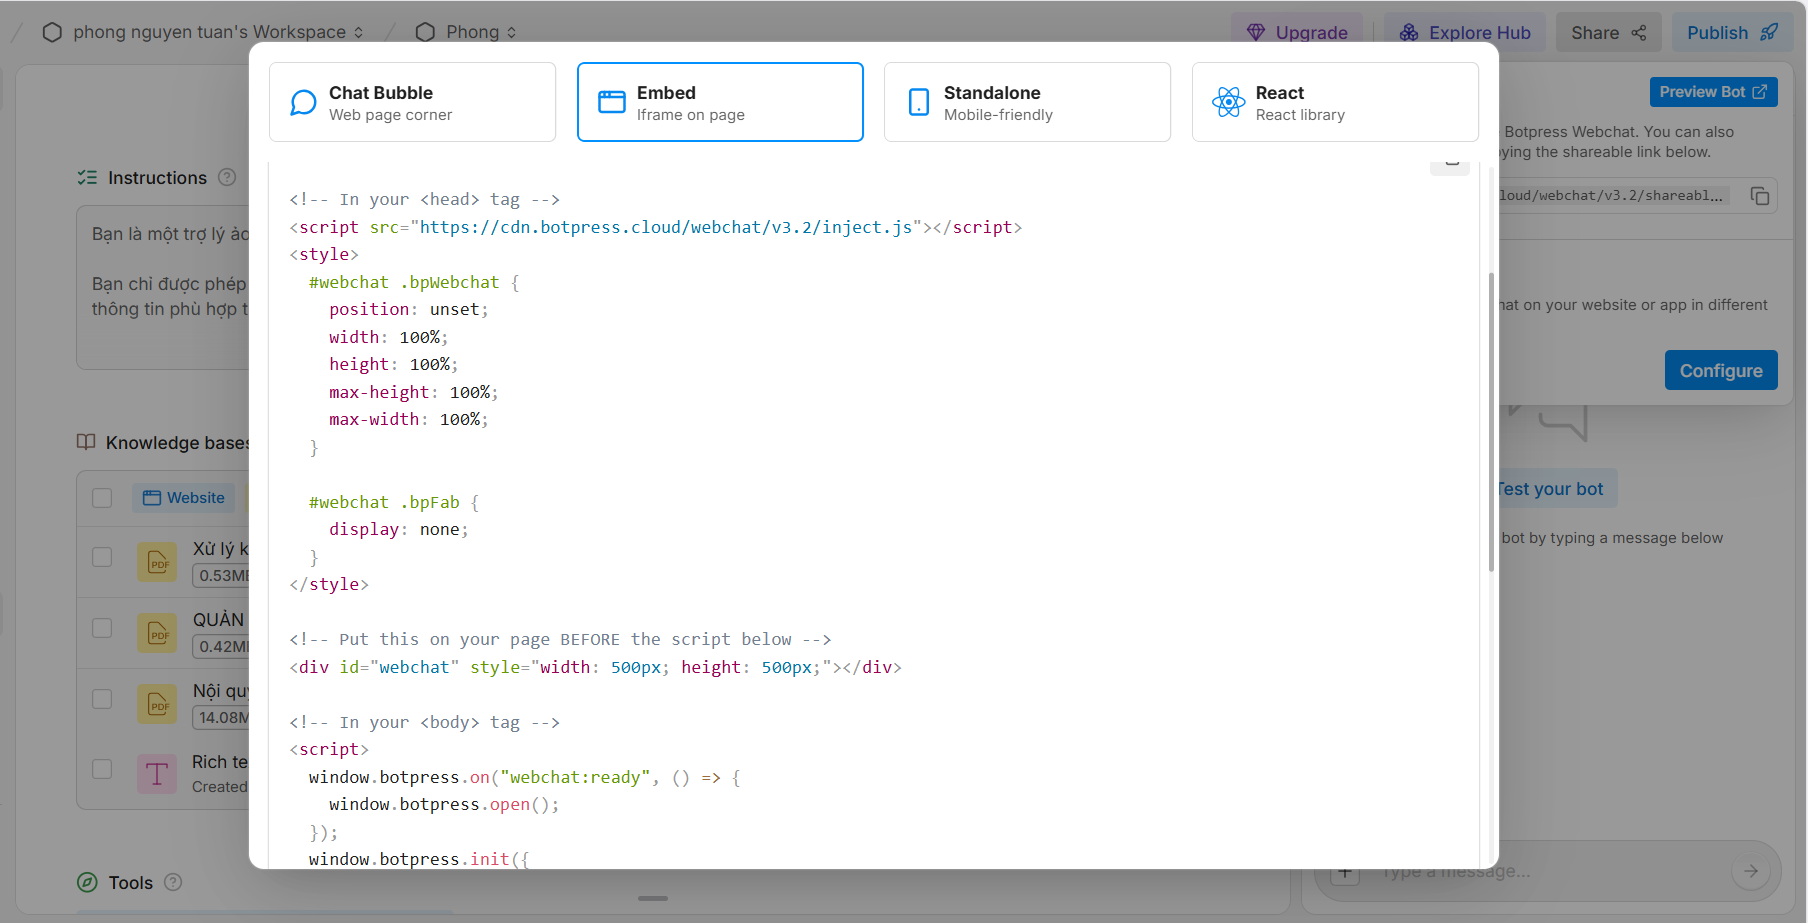1808x923 pixels.
Task: Copy the shareable webchat link
Action: (x=1760, y=196)
